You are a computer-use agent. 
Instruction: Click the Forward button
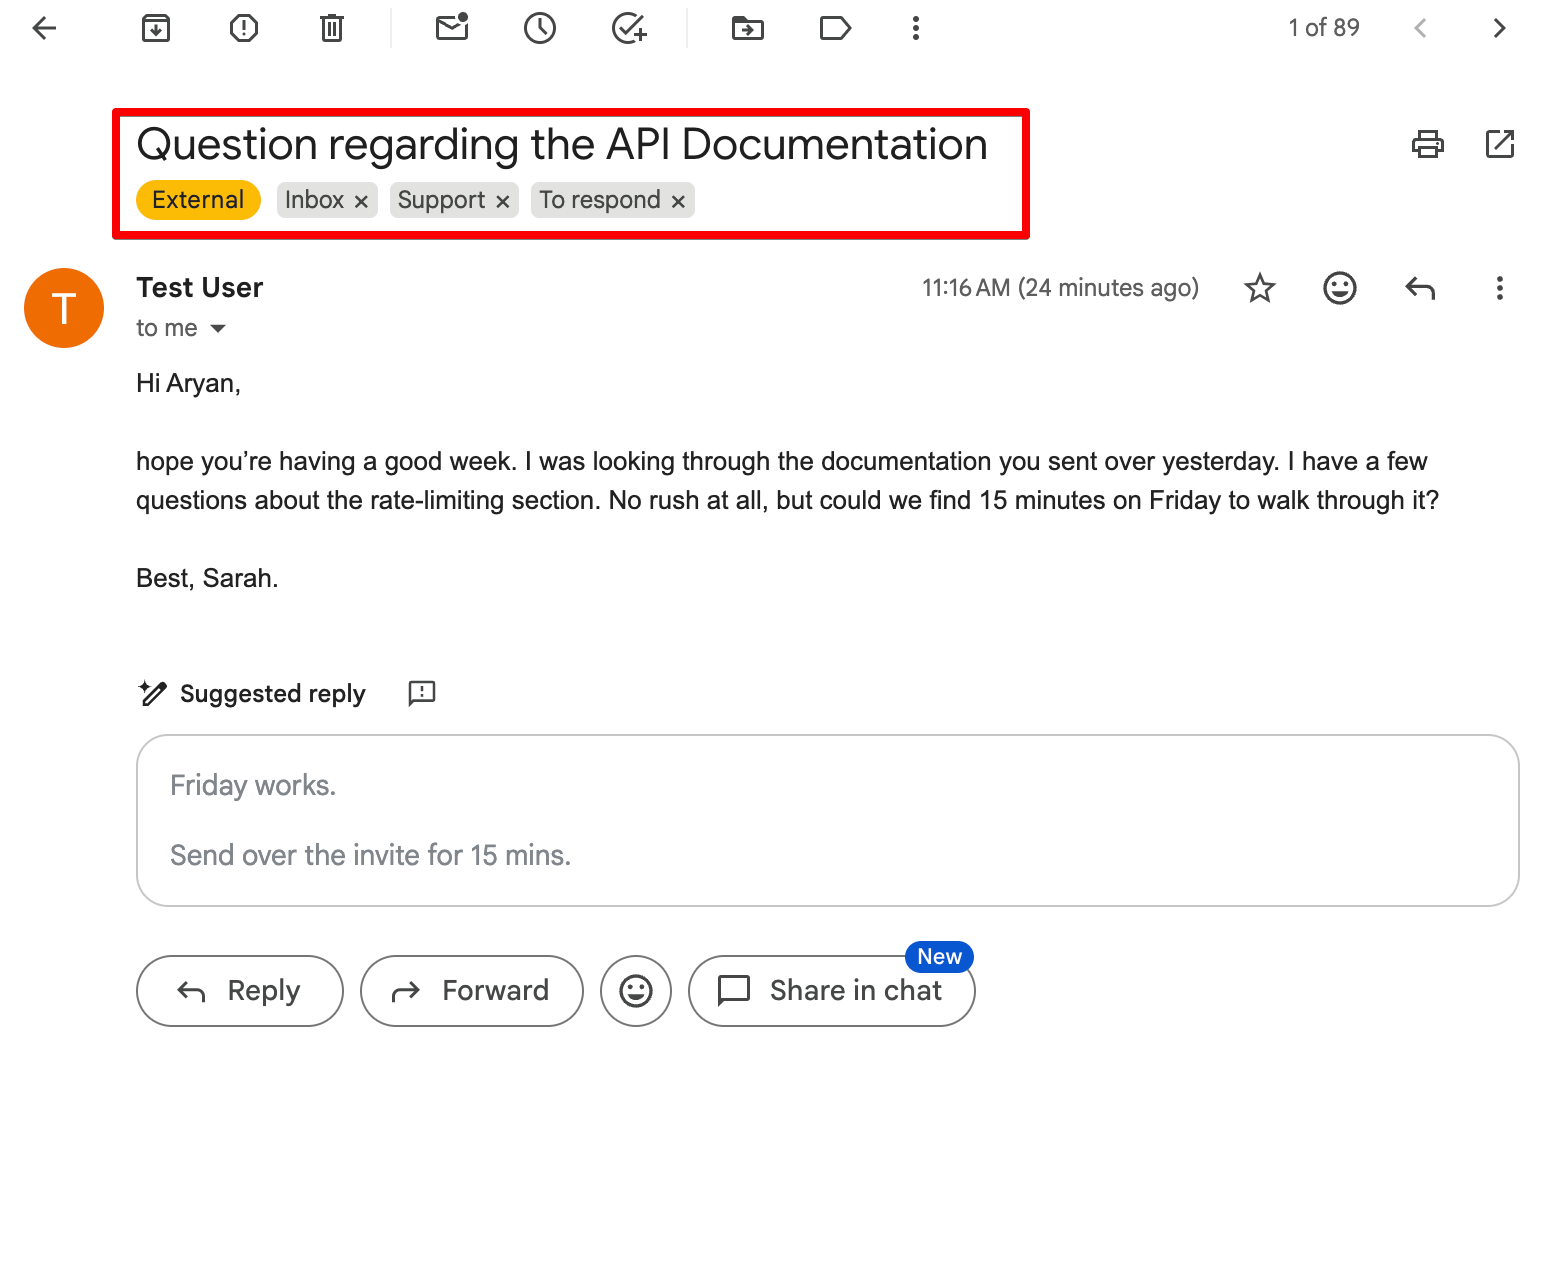tap(472, 991)
